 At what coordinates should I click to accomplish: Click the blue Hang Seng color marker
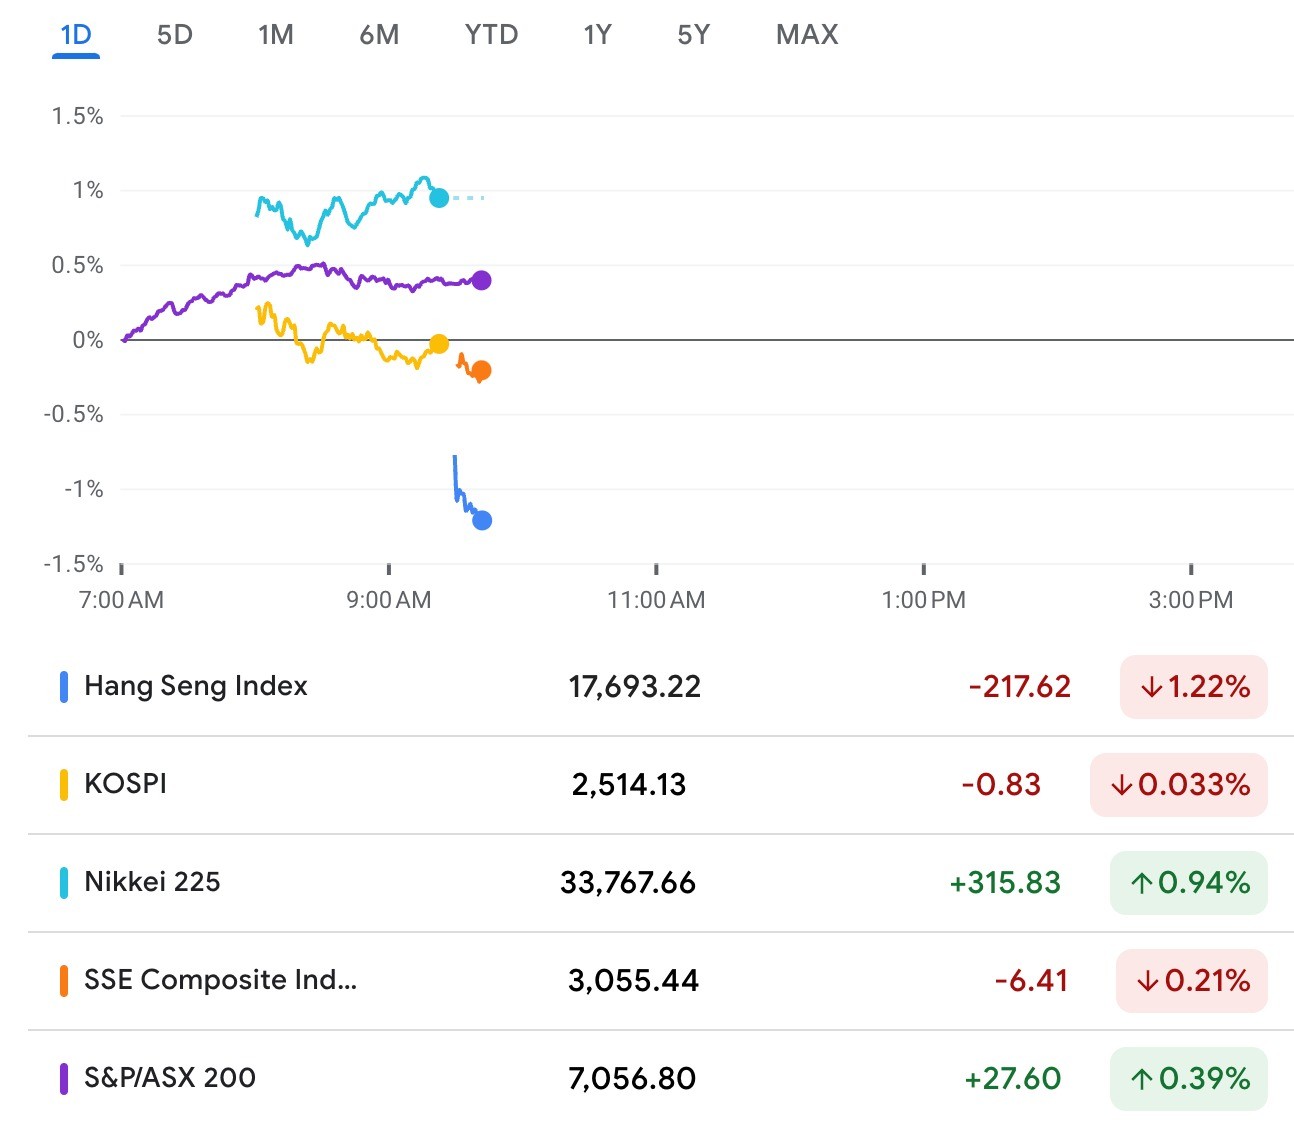coord(64,687)
